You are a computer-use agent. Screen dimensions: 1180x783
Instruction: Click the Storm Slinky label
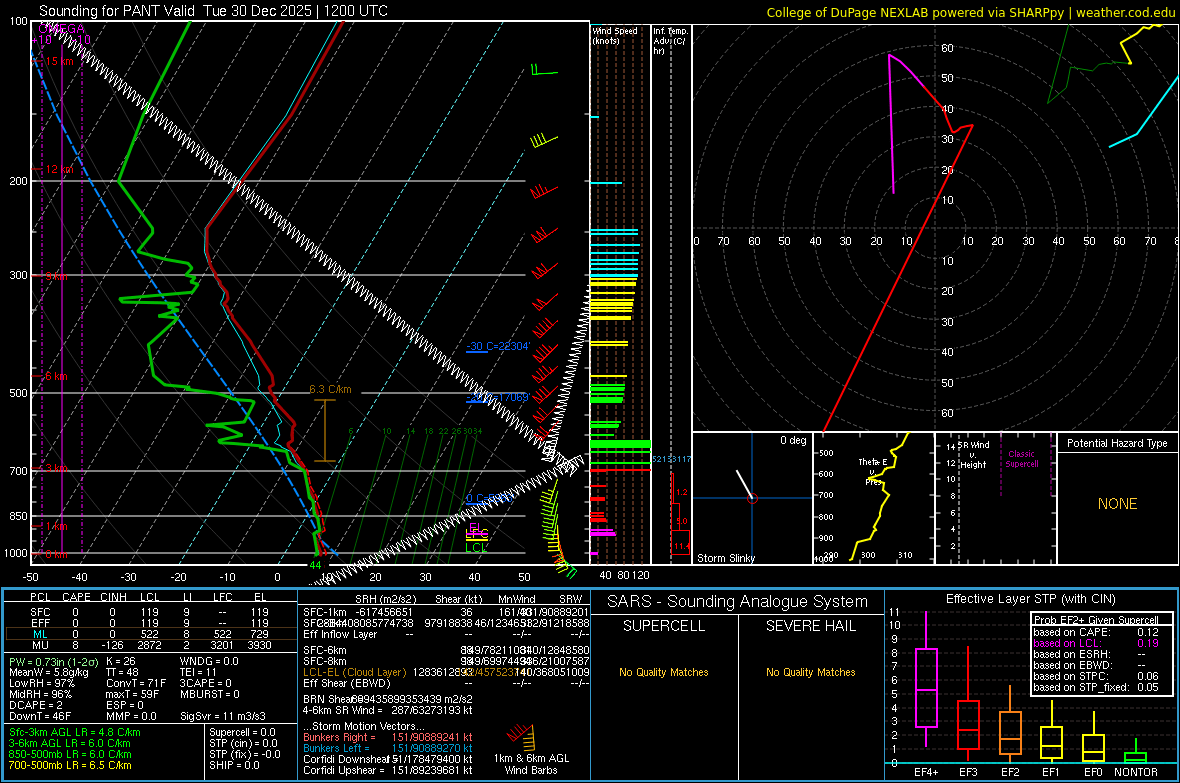click(x=725, y=558)
